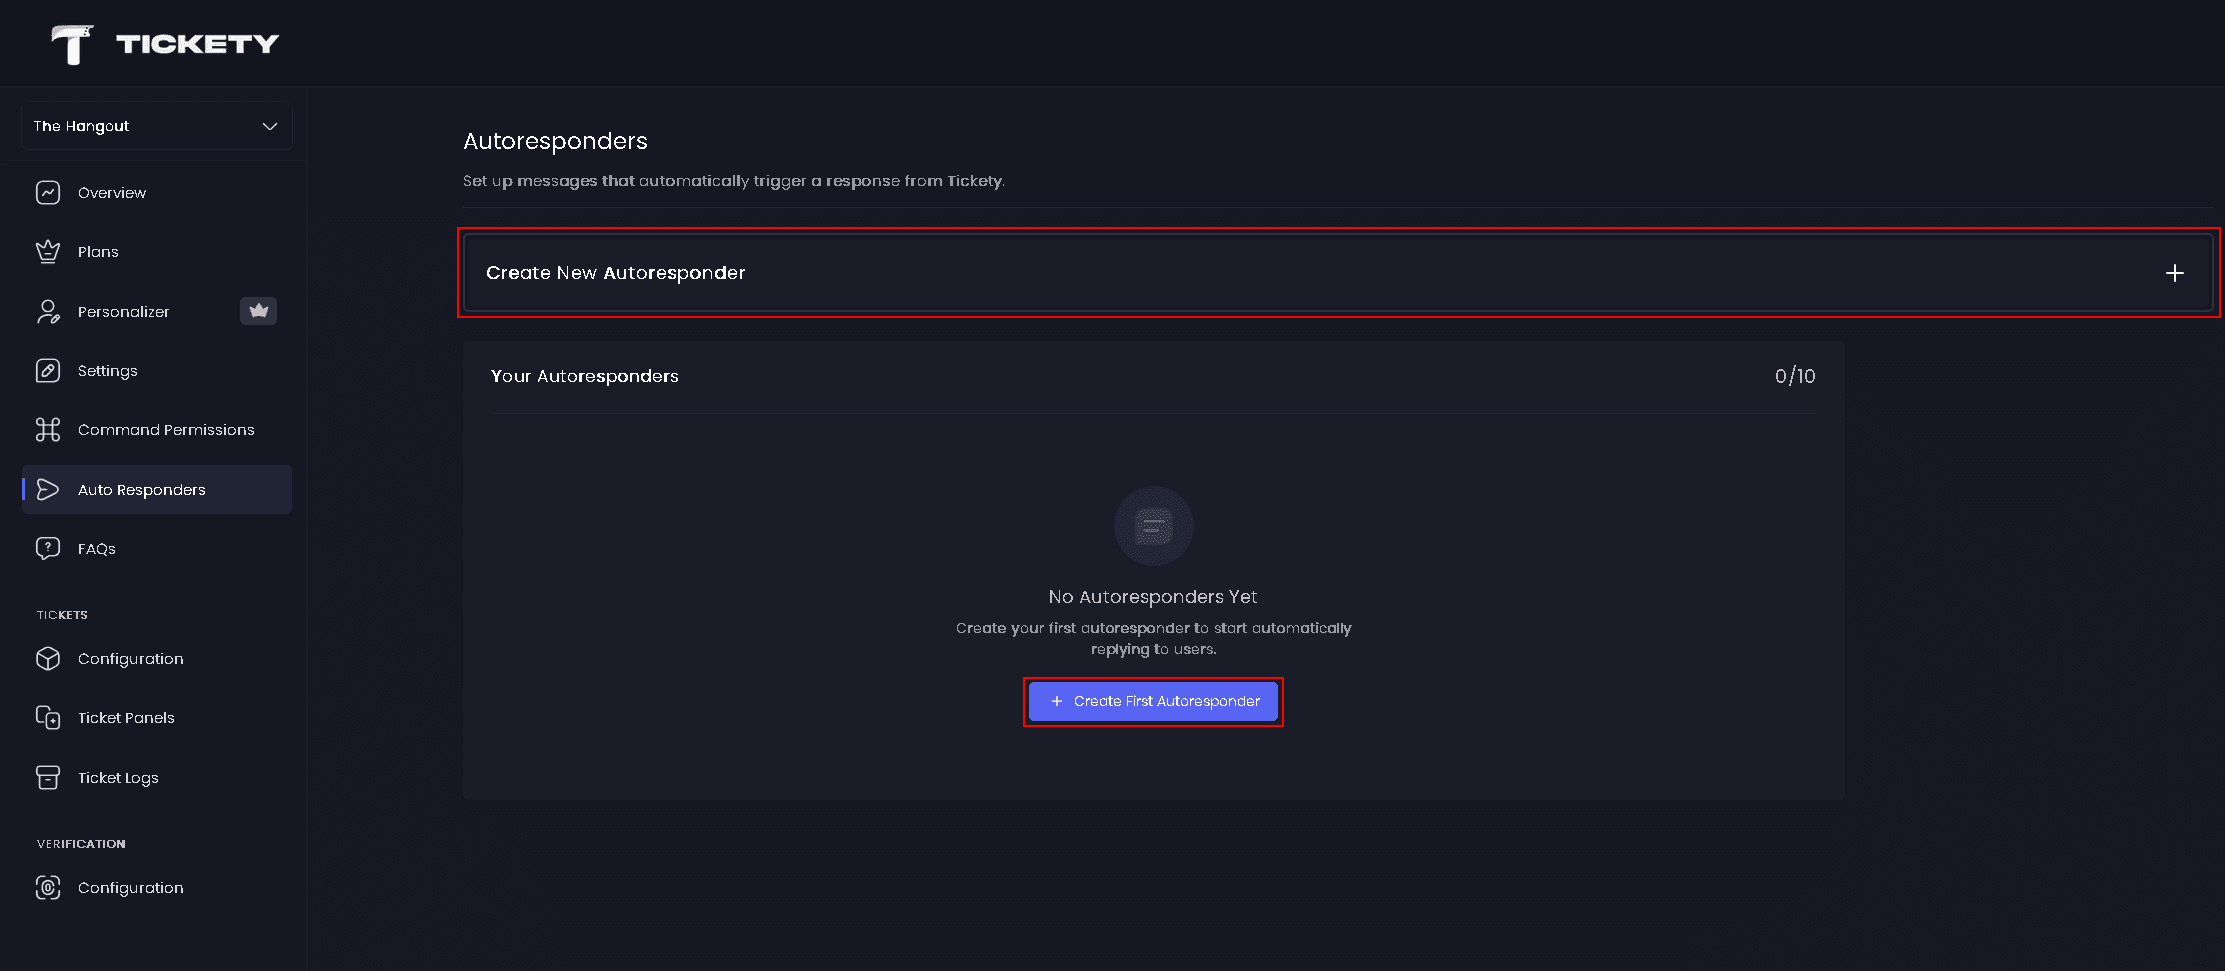Open Plans via the crown icon
The height and width of the screenshot is (971, 2225).
[48, 251]
